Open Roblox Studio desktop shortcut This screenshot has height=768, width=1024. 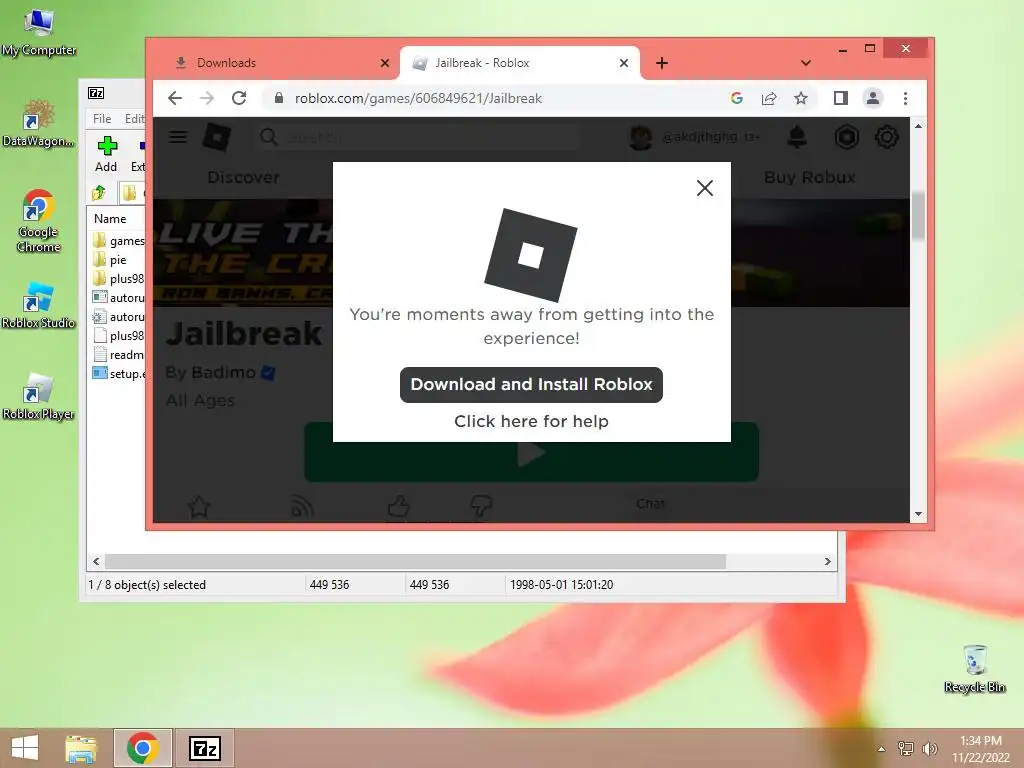point(39,305)
